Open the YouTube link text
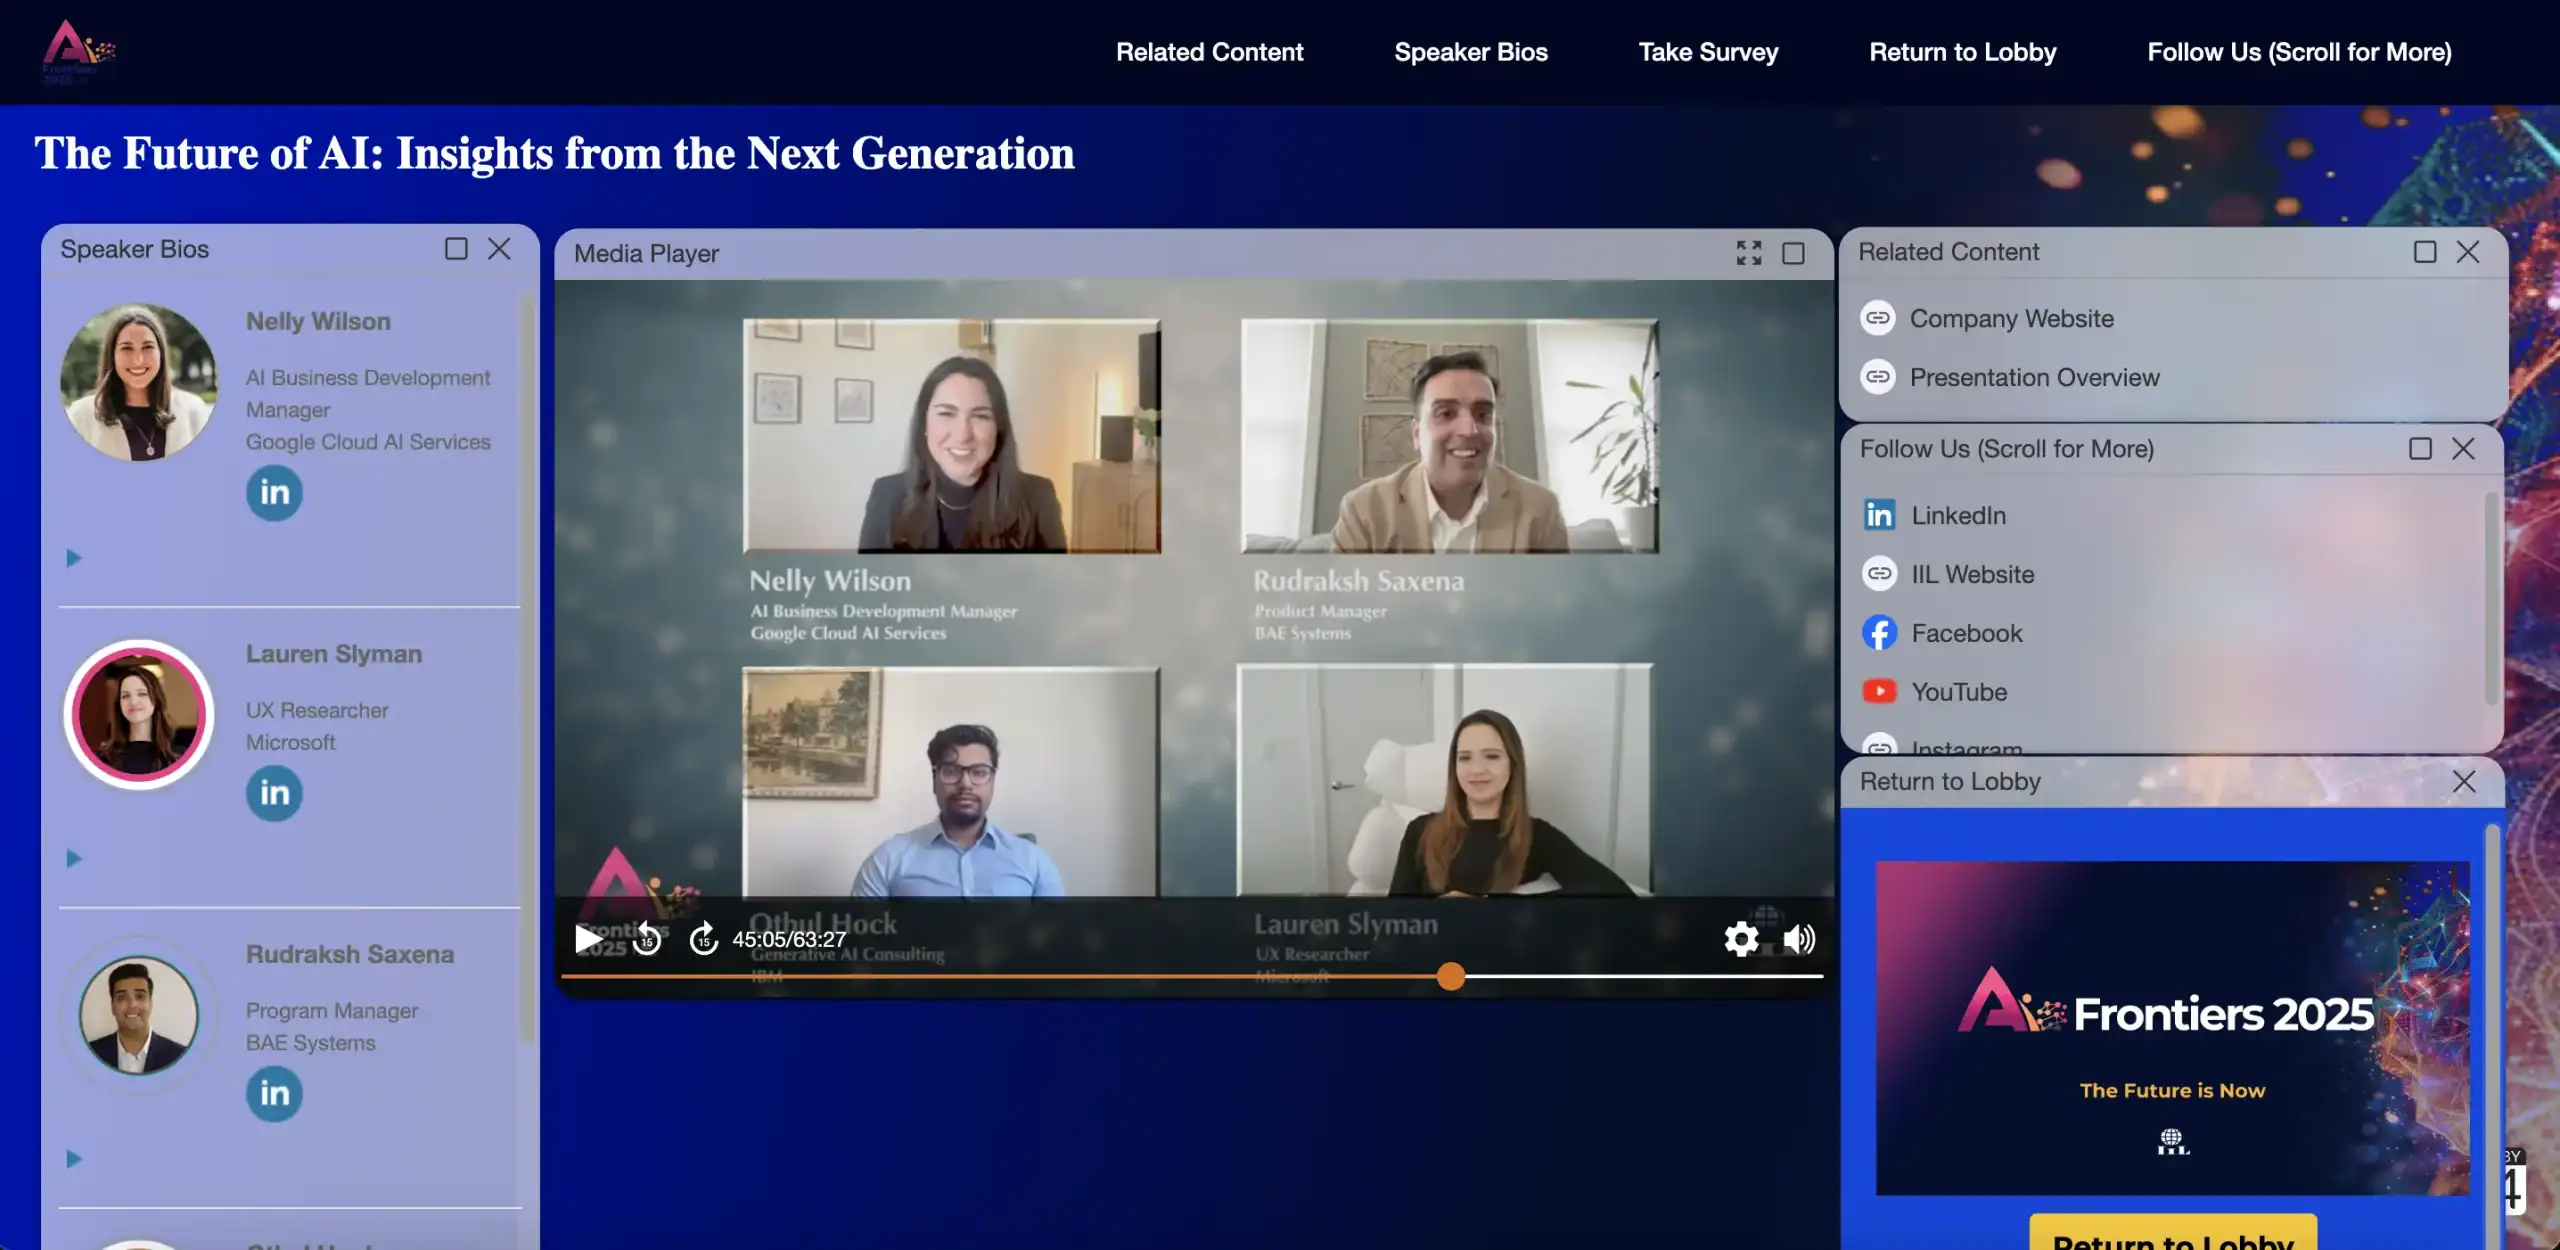Screen dimensions: 2560x1250 [x=1958, y=691]
